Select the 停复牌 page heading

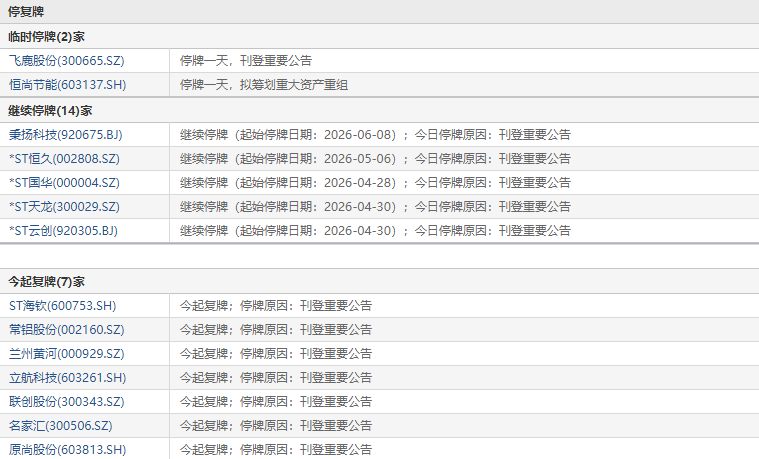pos(26,12)
